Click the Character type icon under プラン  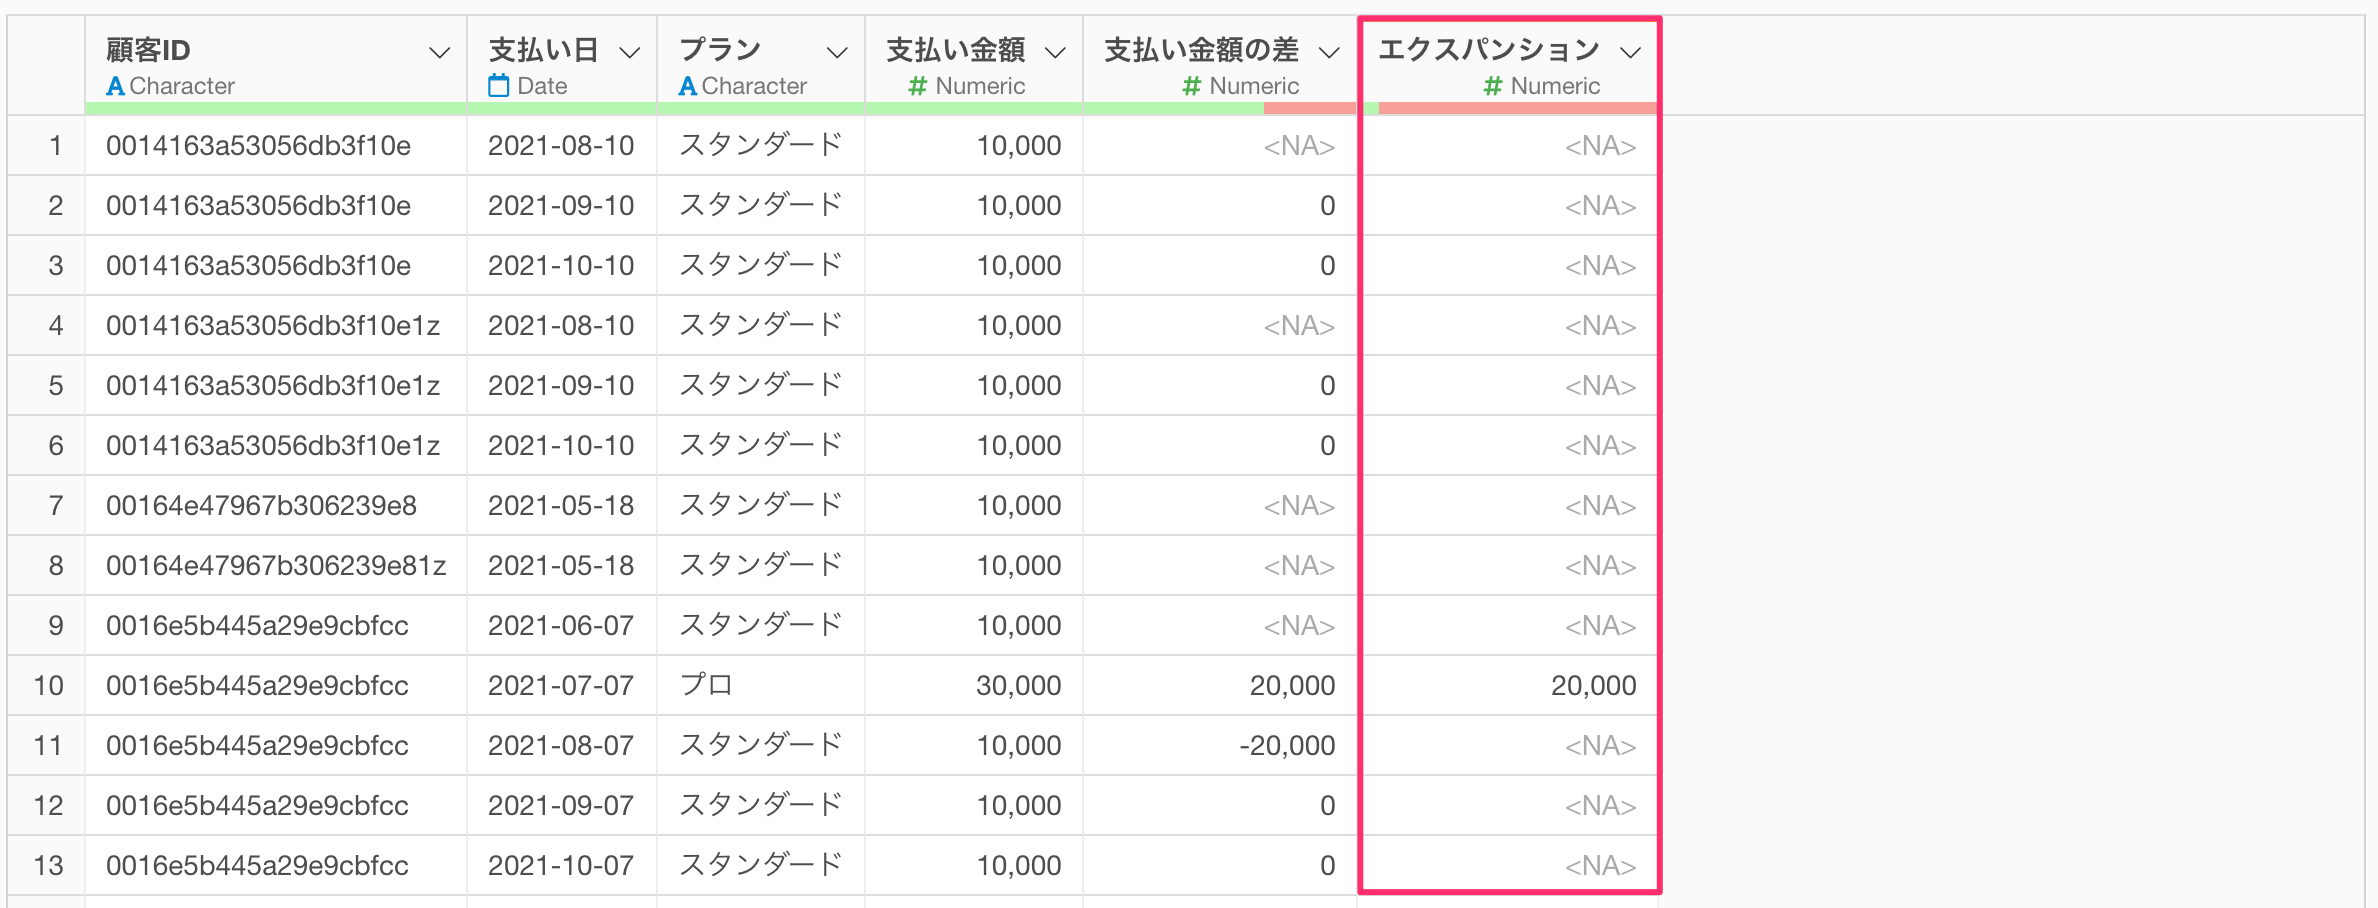pos(687,86)
